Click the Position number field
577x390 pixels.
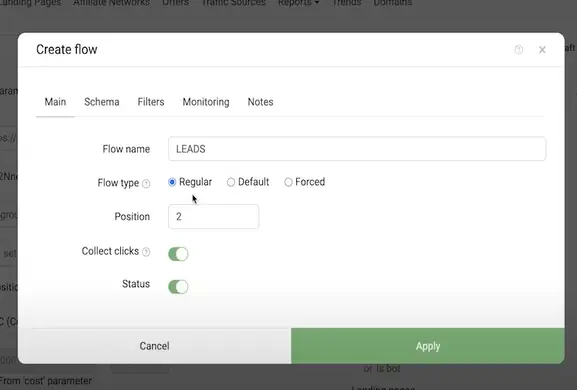[x=213, y=216]
